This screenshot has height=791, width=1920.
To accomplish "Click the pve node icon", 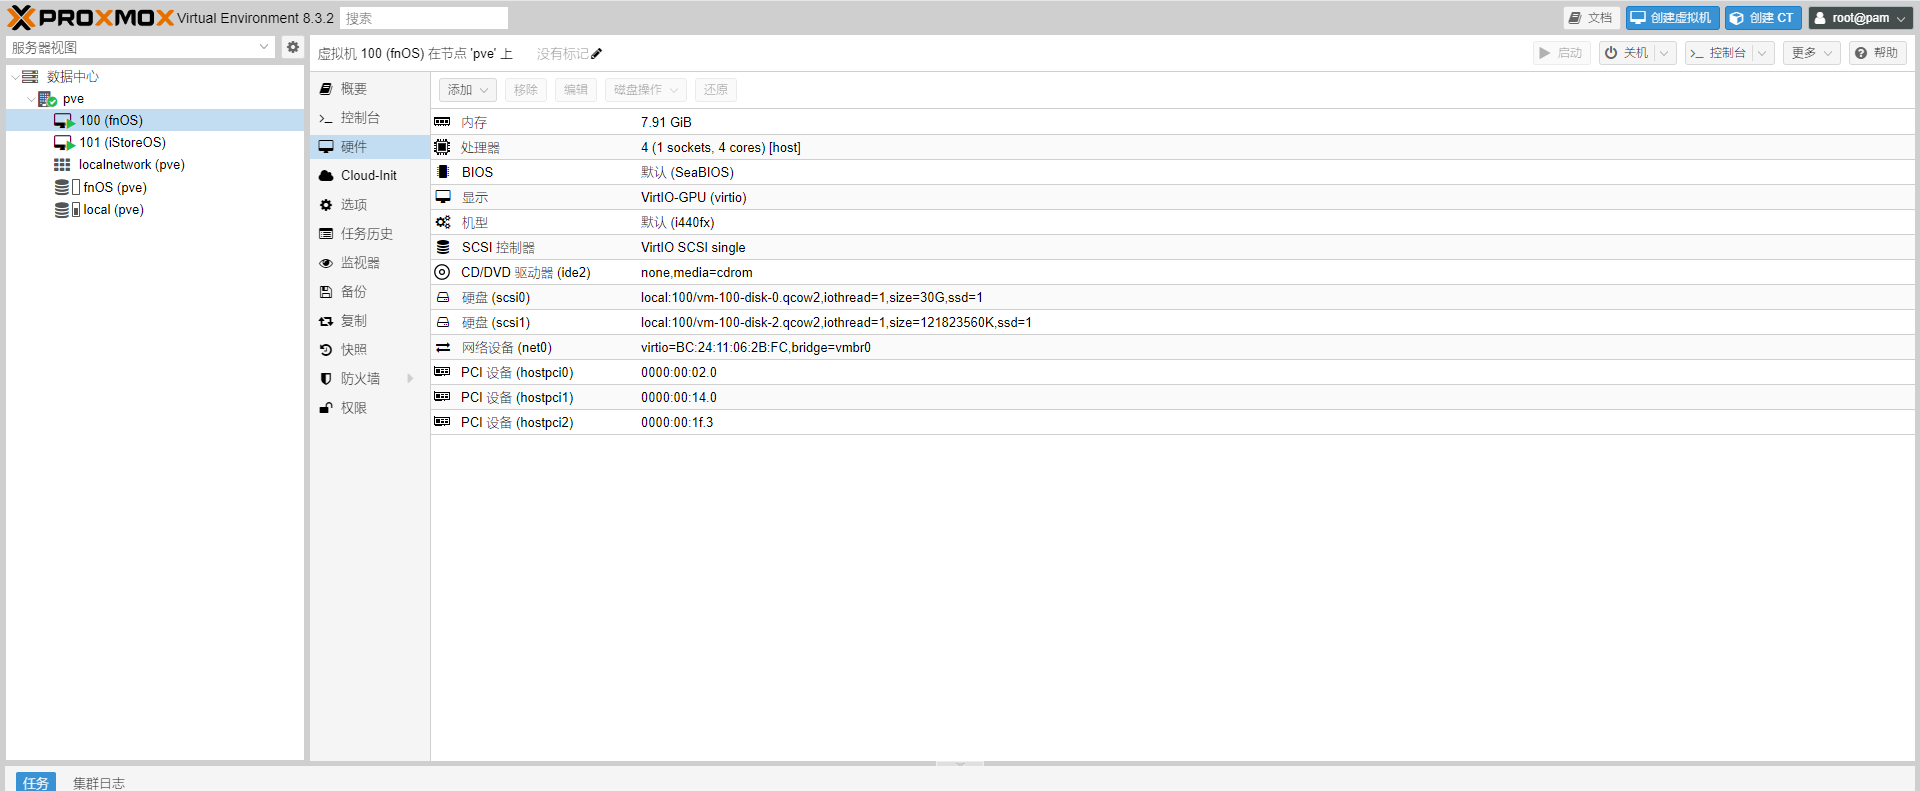I will coord(47,99).
